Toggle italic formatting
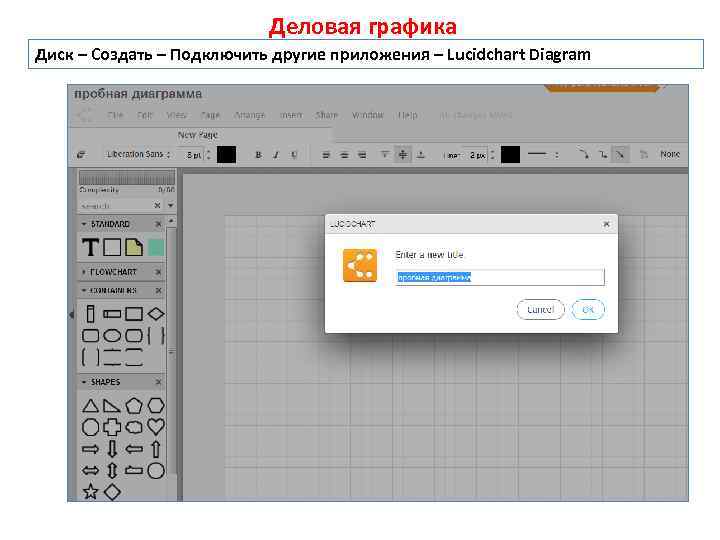The height and width of the screenshot is (540, 720). [x=276, y=155]
